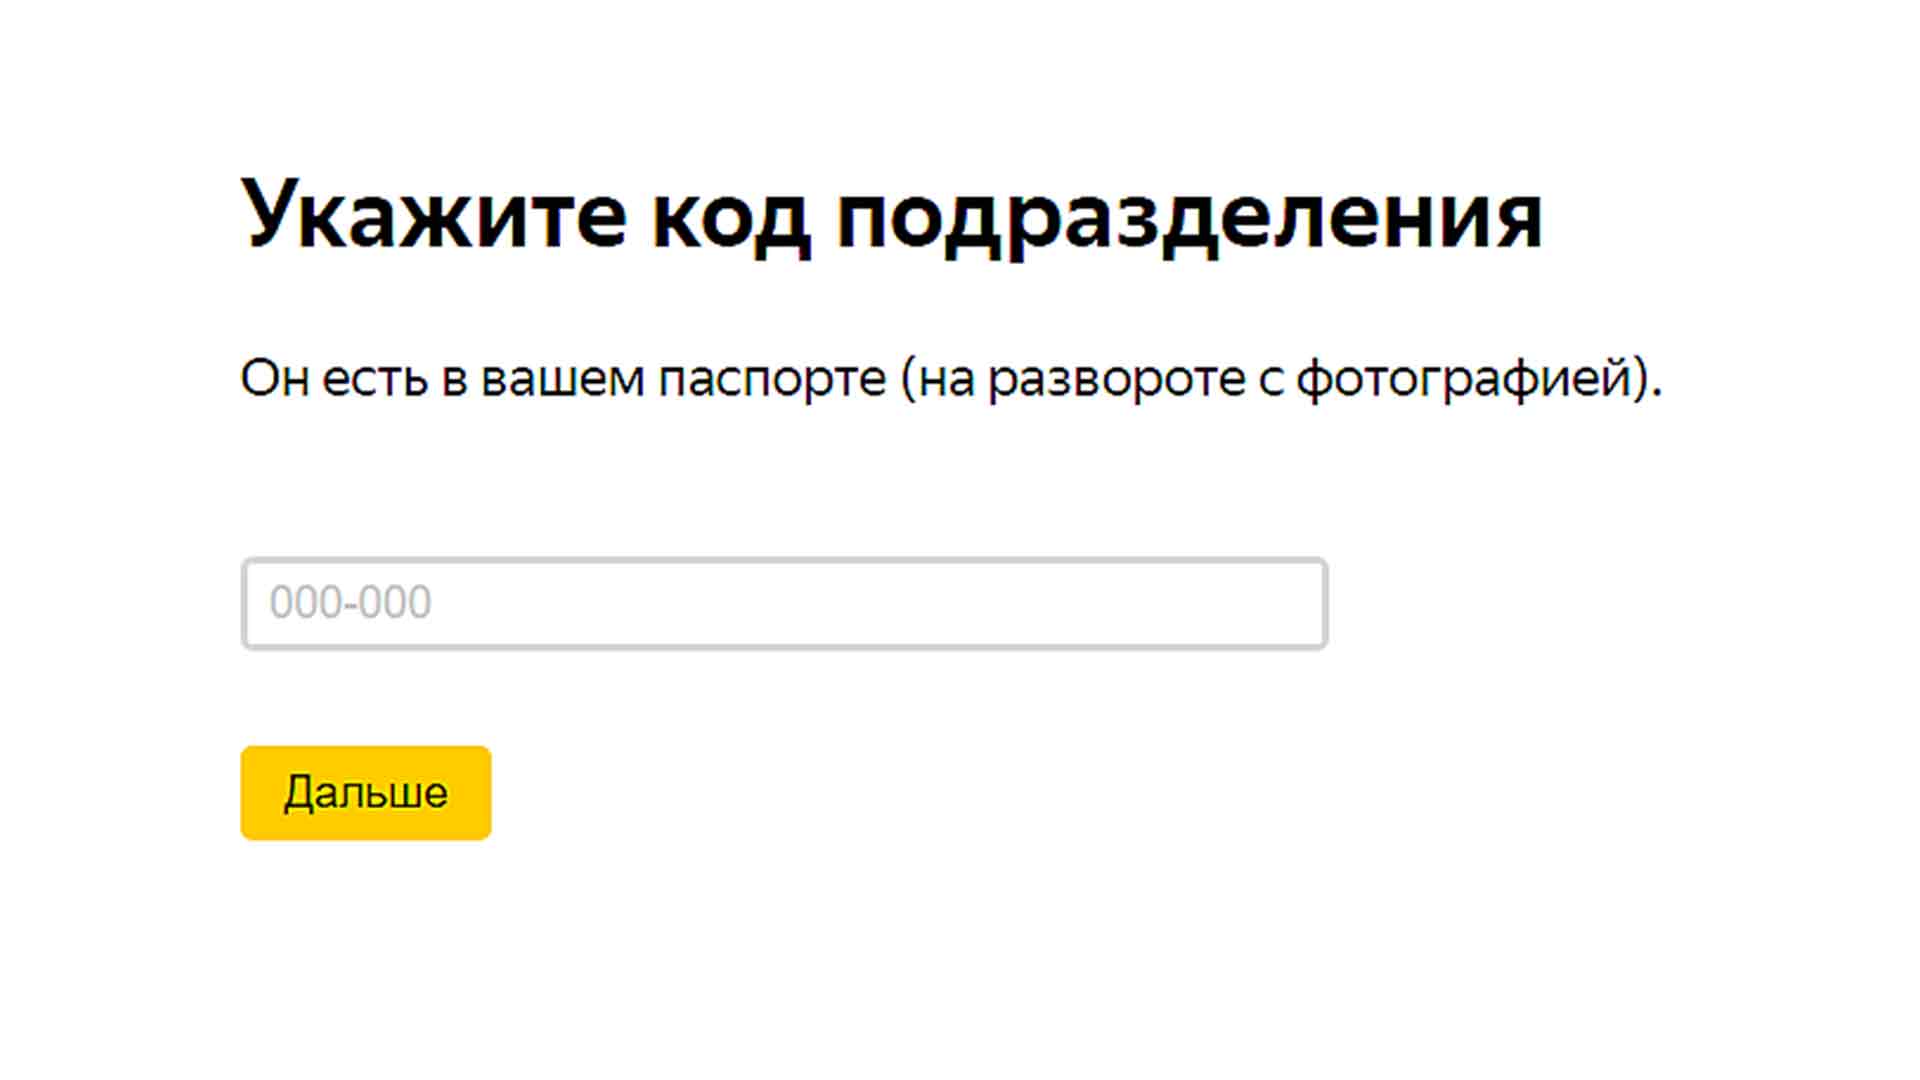The height and width of the screenshot is (1080, 1920).
Task: Click the heading Укажите код подразделения
Action: pyautogui.click(x=891, y=215)
